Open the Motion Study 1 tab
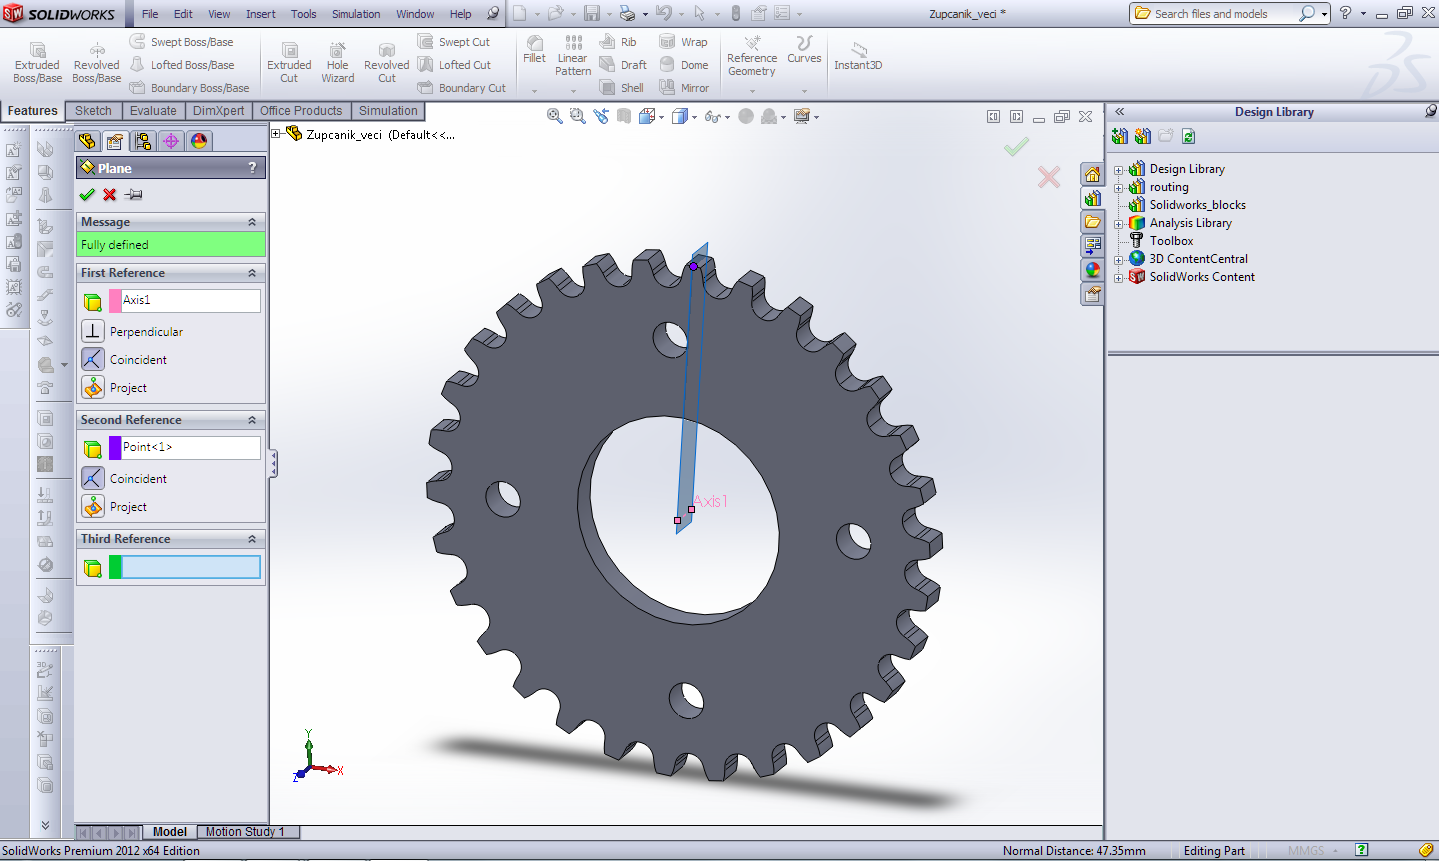 pyautogui.click(x=245, y=832)
